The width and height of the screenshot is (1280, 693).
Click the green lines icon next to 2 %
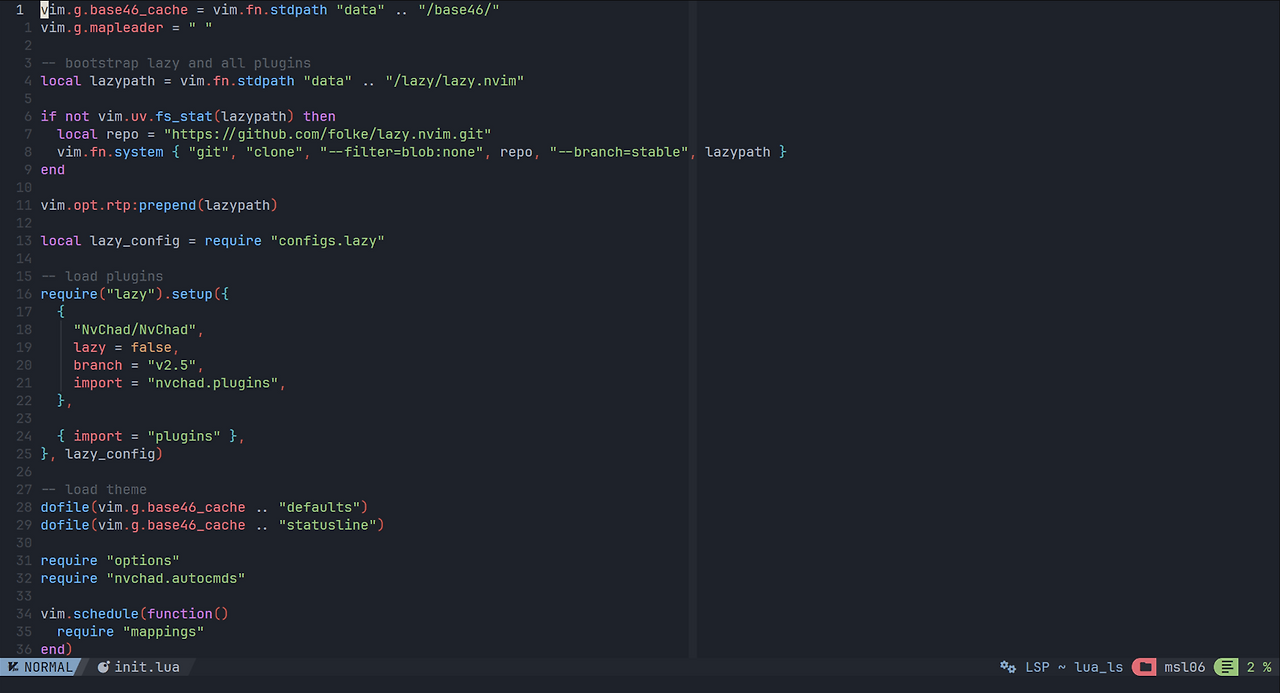pyautogui.click(x=1226, y=667)
